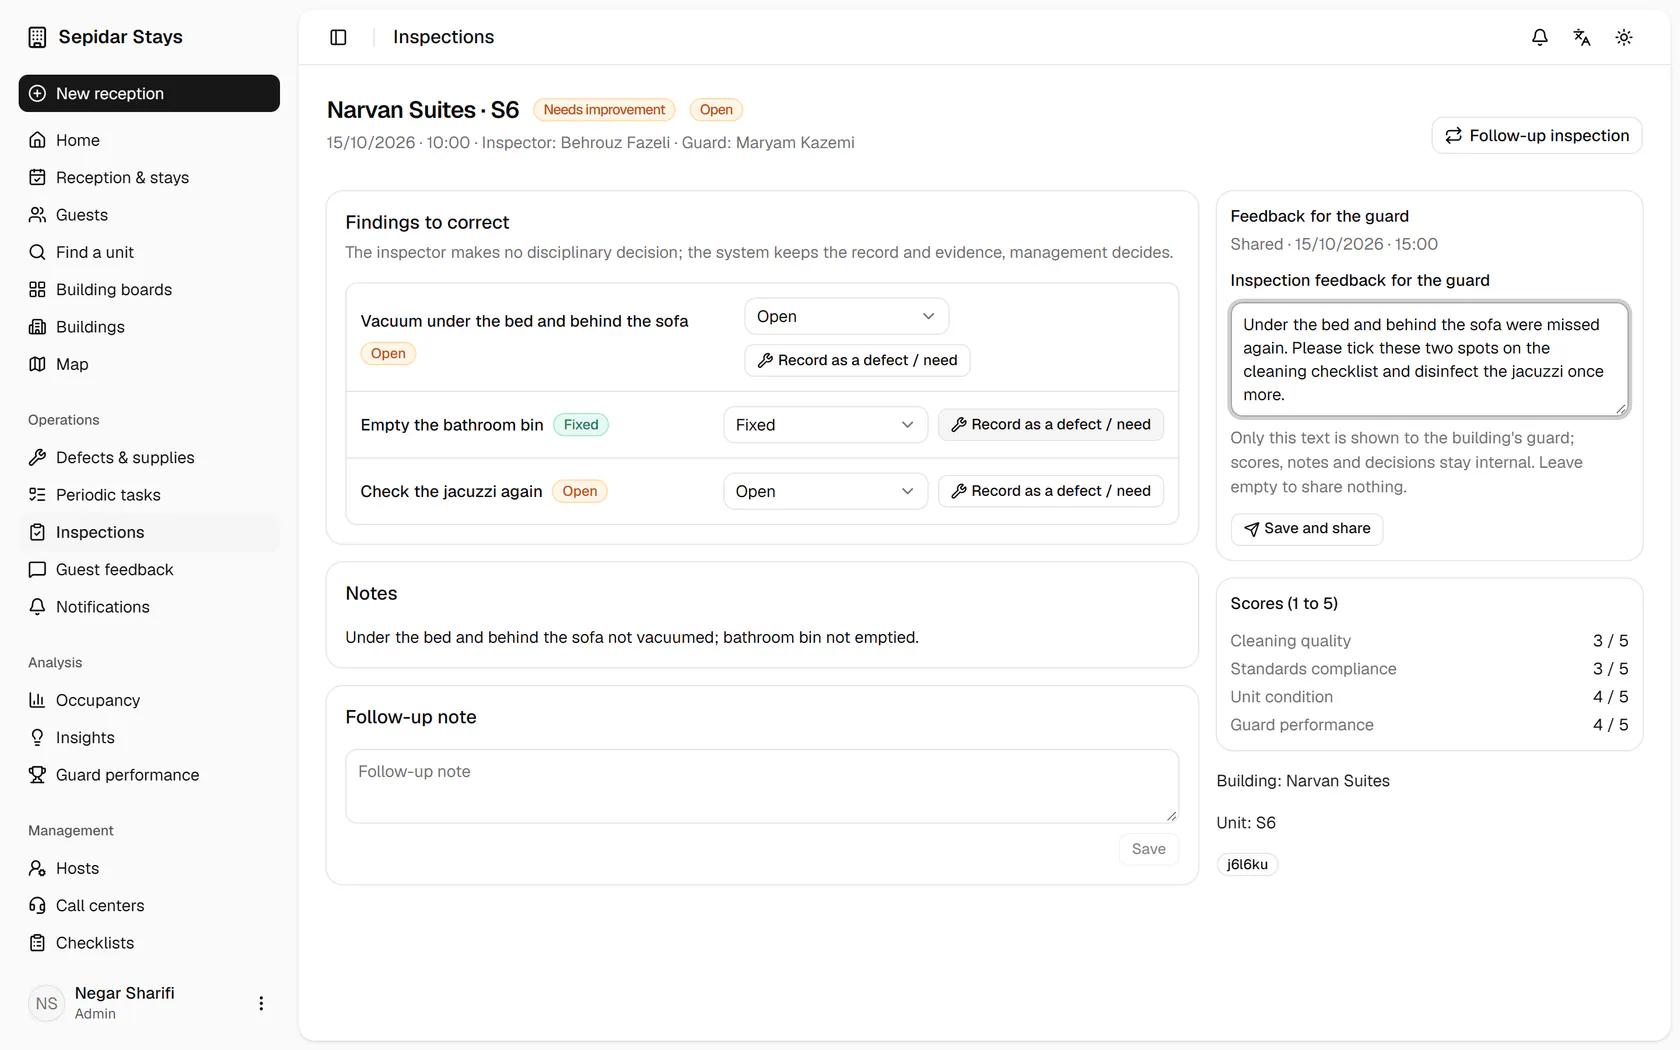Click the Map icon in sidebar
The height and width of the screenshot is (1050, 1680).
(x=37, y=364)
